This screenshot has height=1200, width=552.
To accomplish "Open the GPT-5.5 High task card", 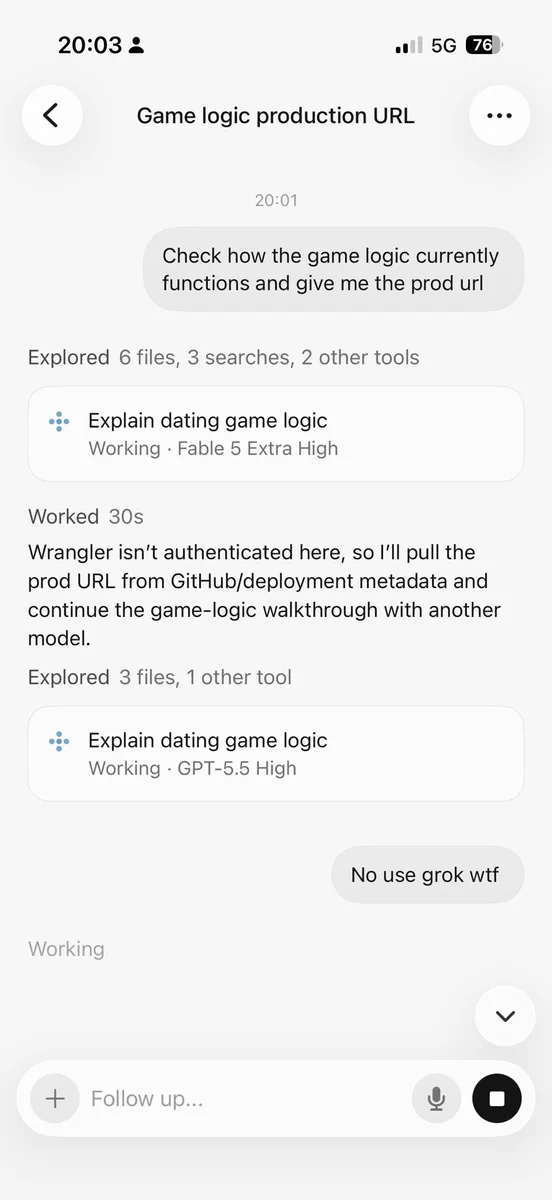I will click(276, 754).
